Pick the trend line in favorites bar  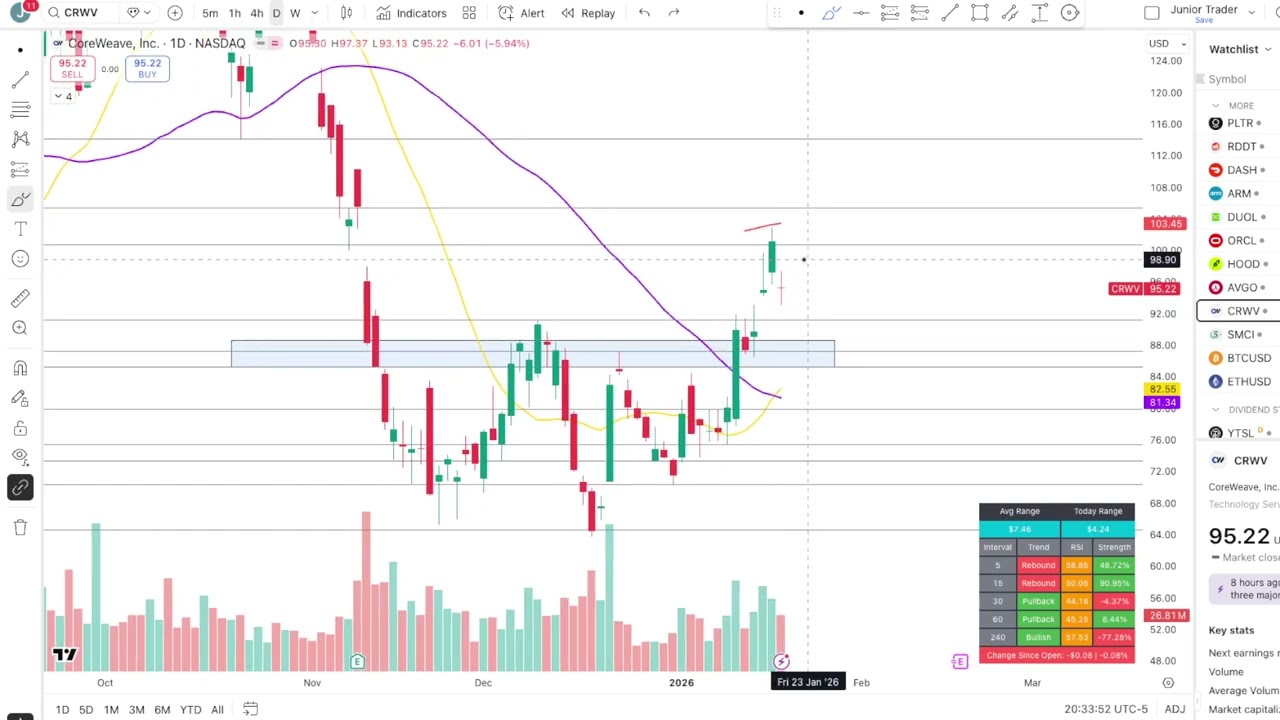[950, 13]
